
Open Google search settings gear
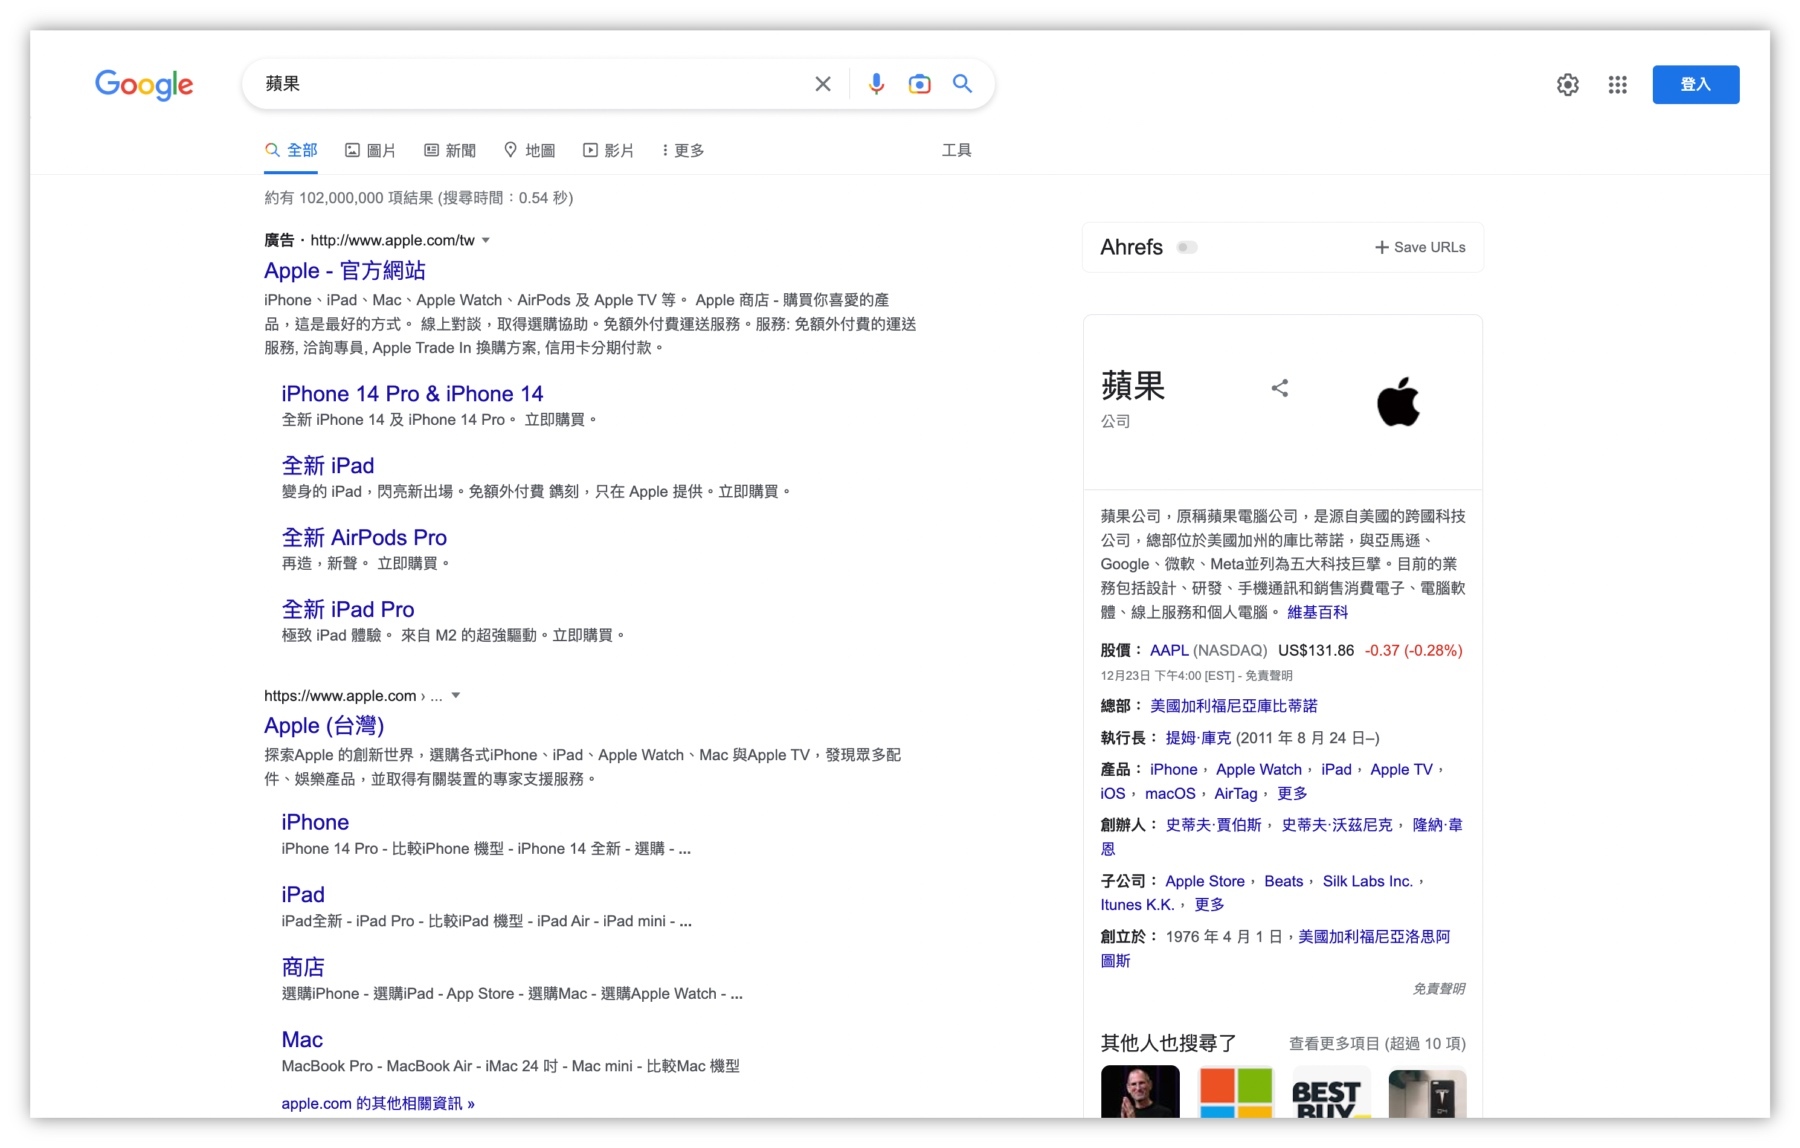click(x=1567, y=85)
